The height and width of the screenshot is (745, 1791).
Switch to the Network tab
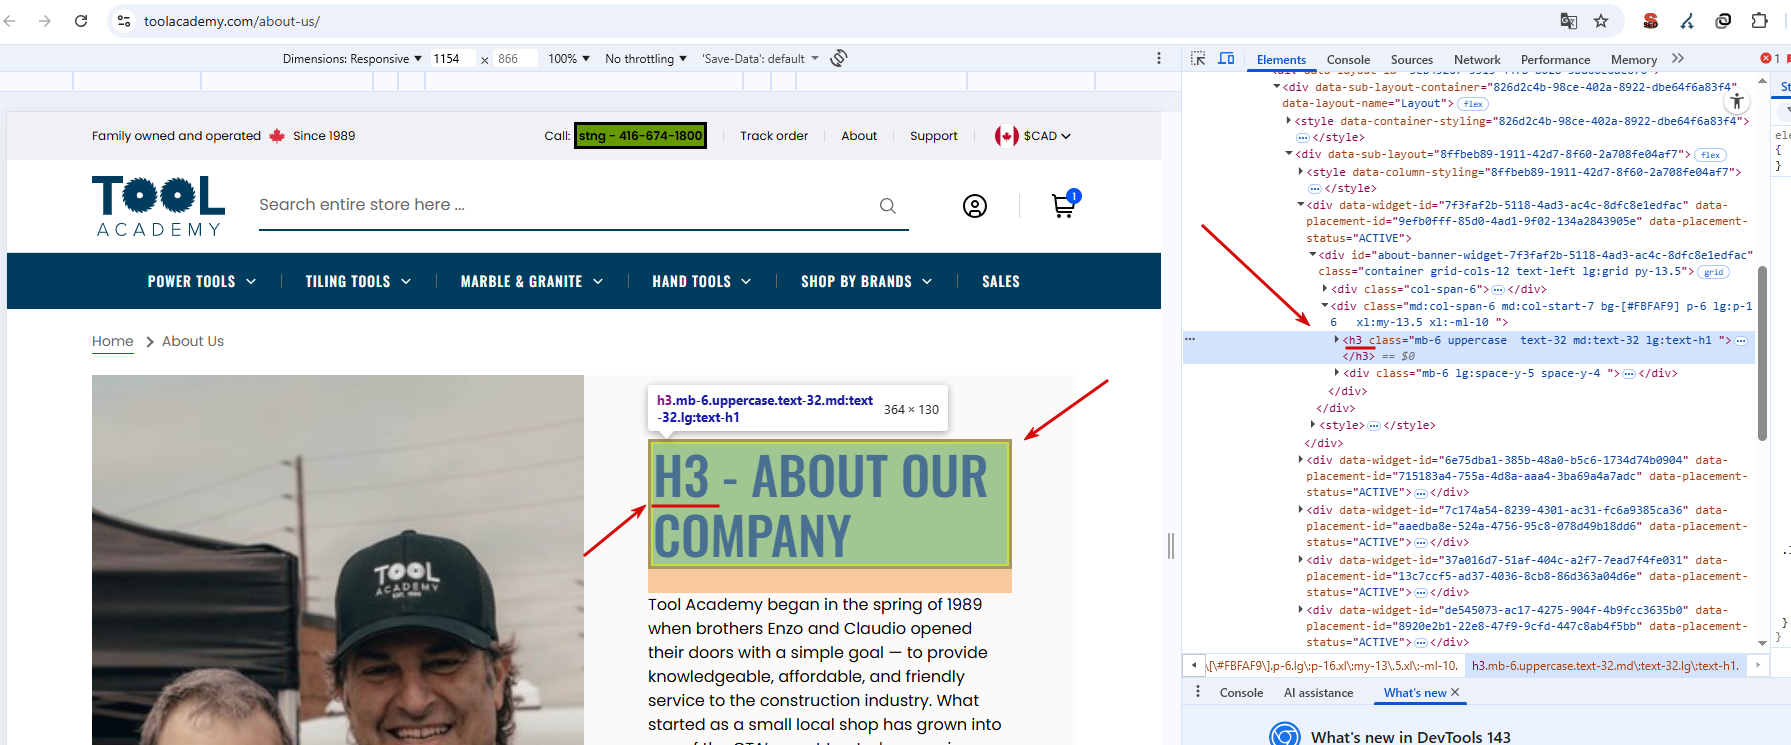point(1477,60)
